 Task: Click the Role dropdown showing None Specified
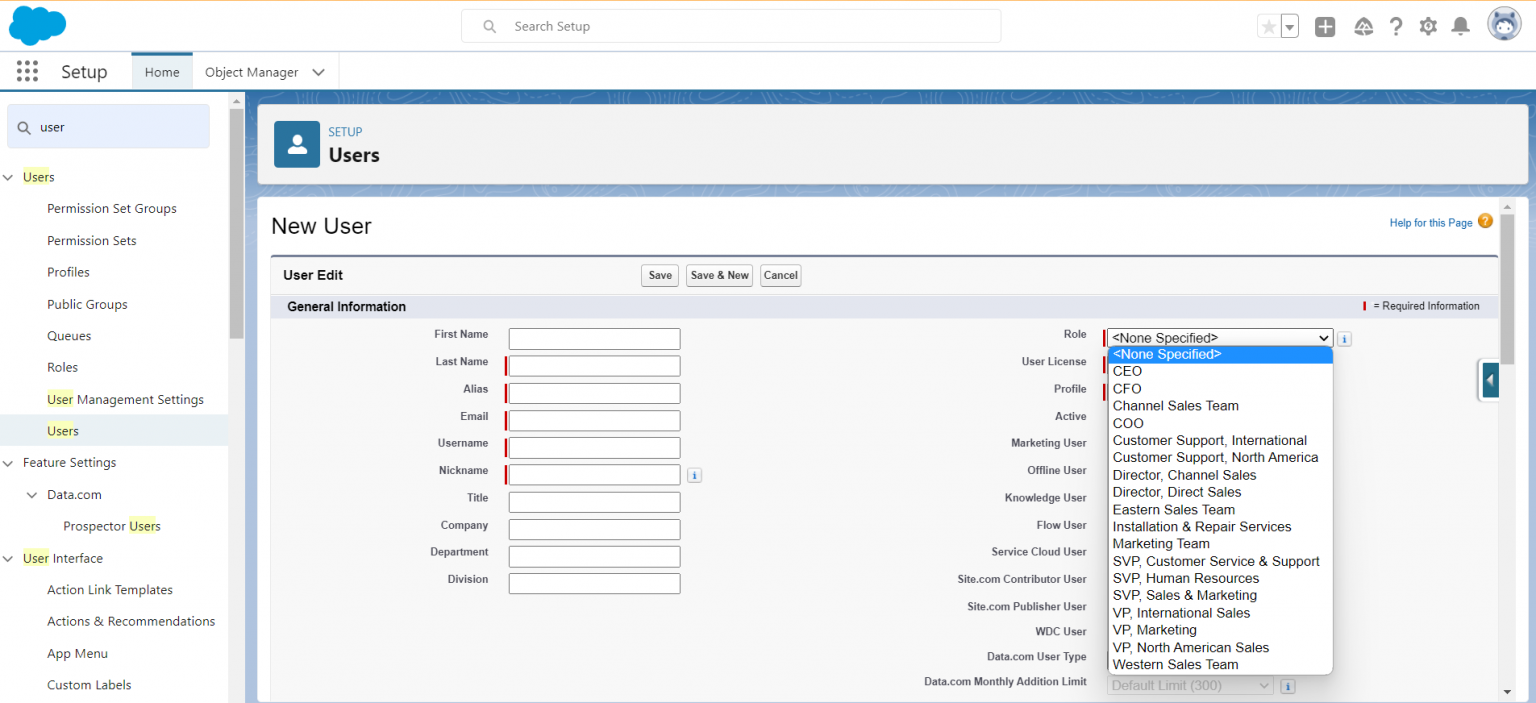[1220, 338]
